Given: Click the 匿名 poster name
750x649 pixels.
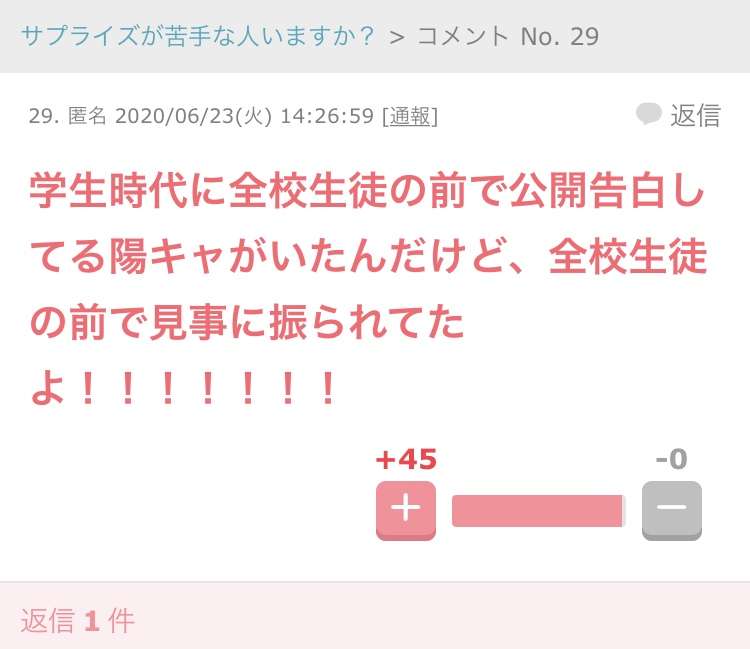Looking at the screenshot, I should (x=87, y=116).
